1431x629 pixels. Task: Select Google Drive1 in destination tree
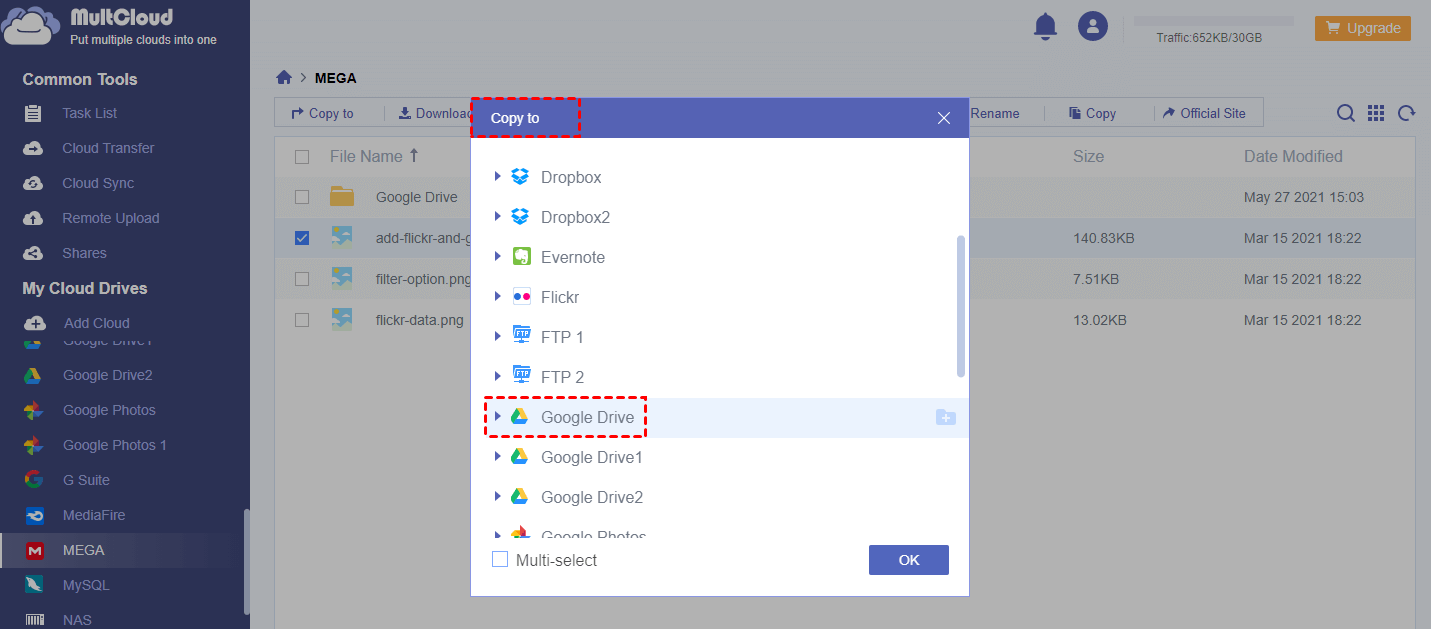[591, 457]
